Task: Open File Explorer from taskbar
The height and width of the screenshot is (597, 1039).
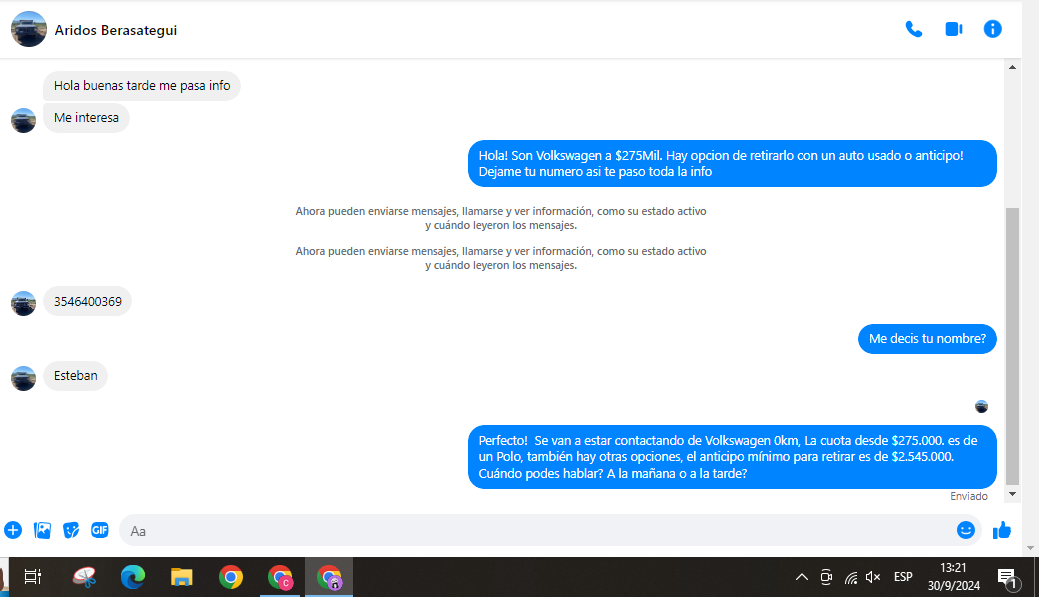Action: [x=182, y=577]
